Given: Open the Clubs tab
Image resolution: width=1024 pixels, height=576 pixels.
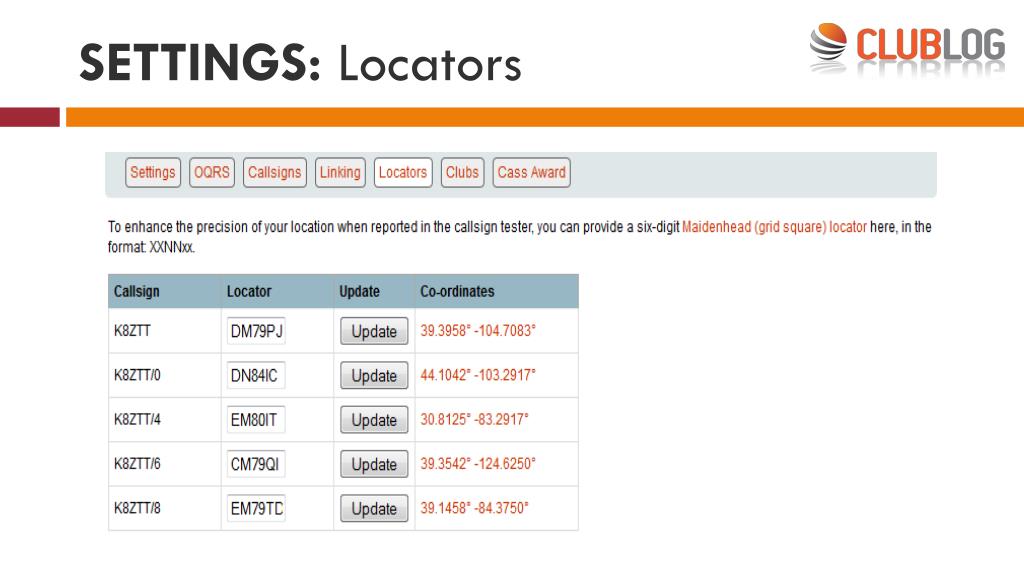Looking at the screenshot, I should [x=462, y=172].
